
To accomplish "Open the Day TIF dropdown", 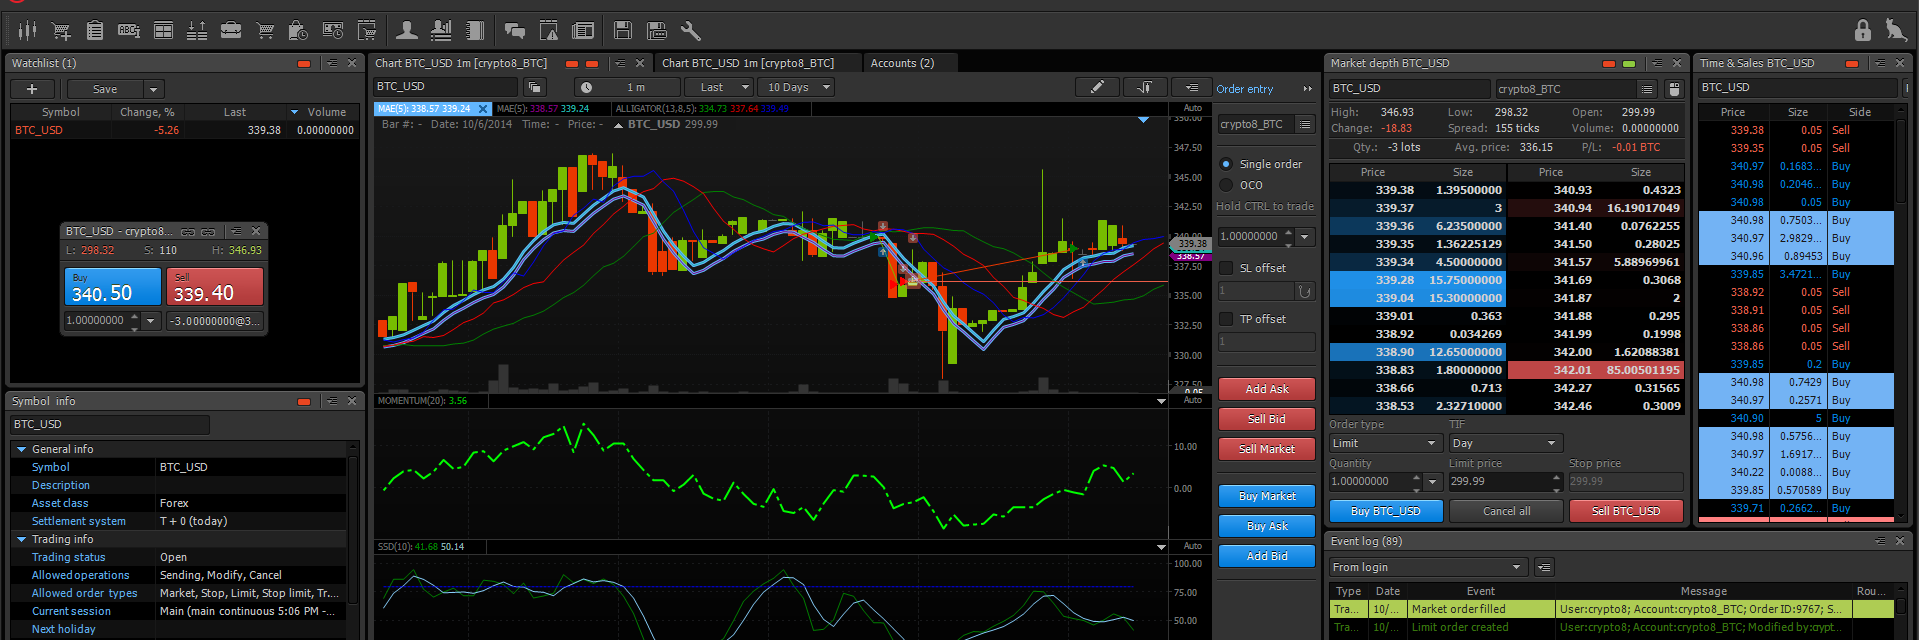I will click(x=1505, y=443).
